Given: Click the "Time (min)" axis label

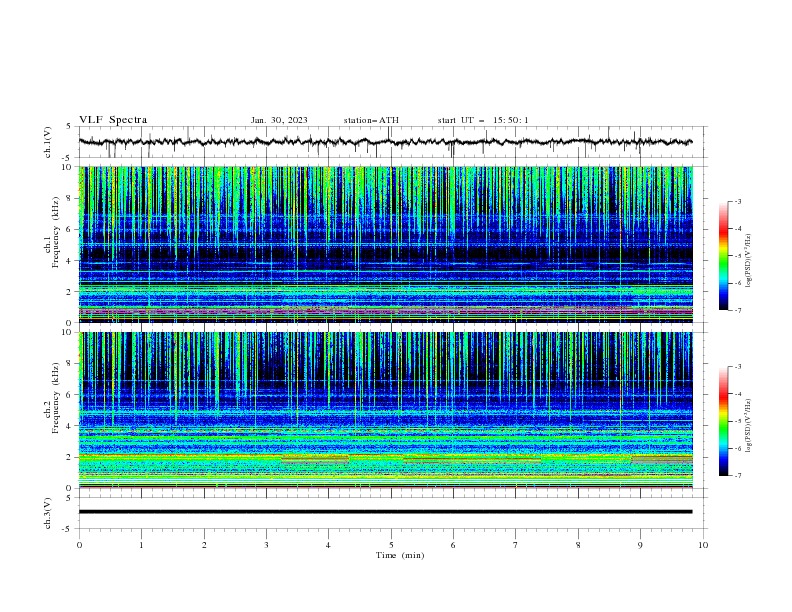Looking at the screenshot, I should [400, 555].
